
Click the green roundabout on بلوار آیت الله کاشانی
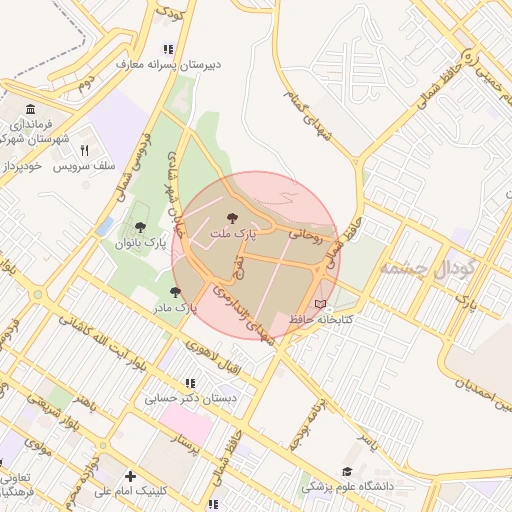coord(38,295)
